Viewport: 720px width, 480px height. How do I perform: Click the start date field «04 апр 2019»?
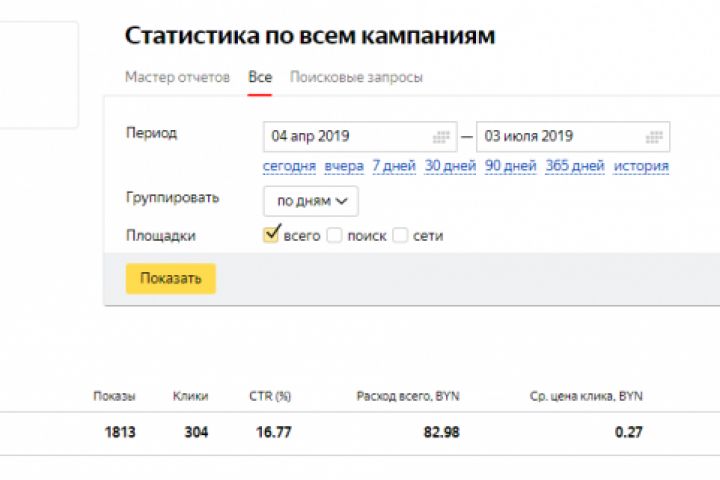(x=345, y=137)
